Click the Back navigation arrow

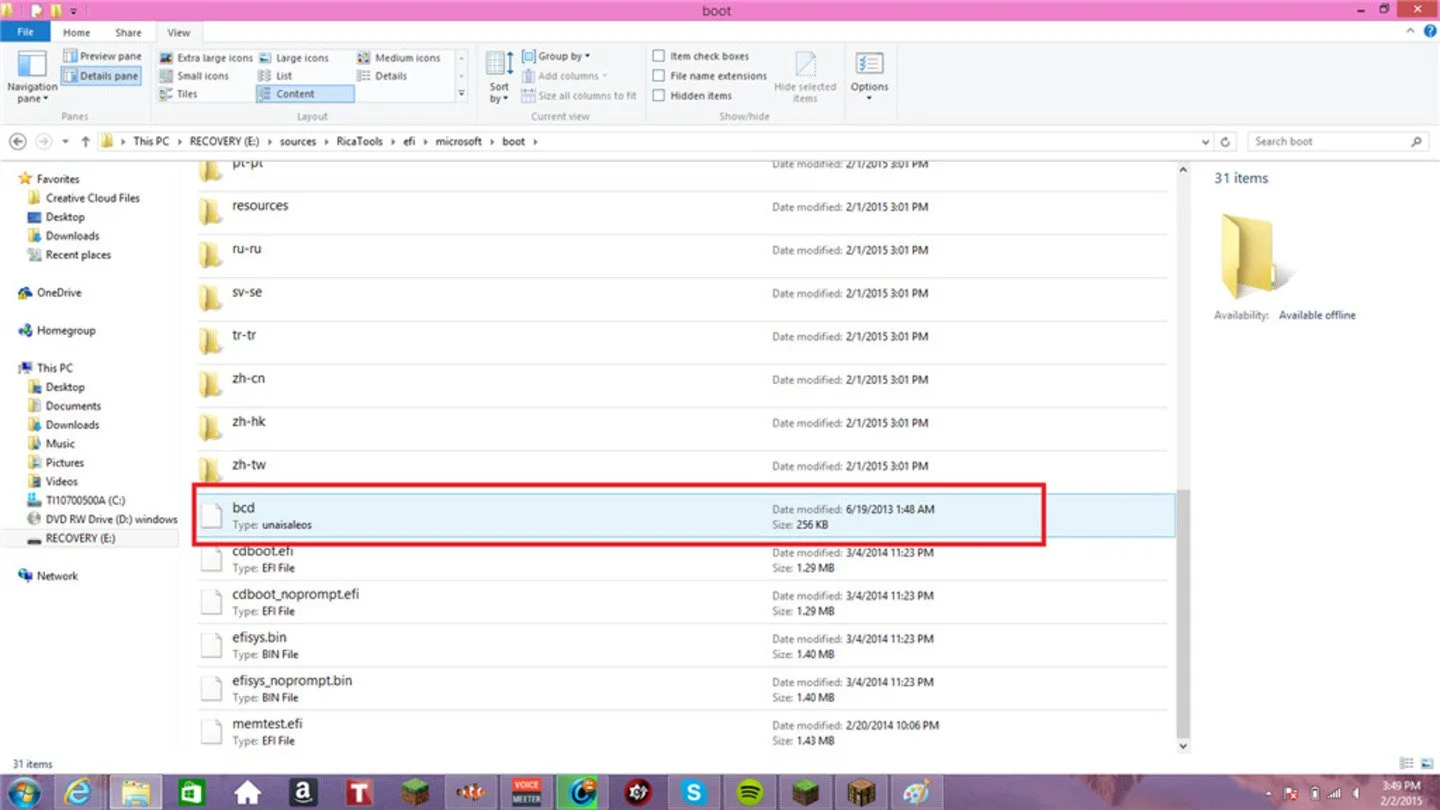click(19, 142)
